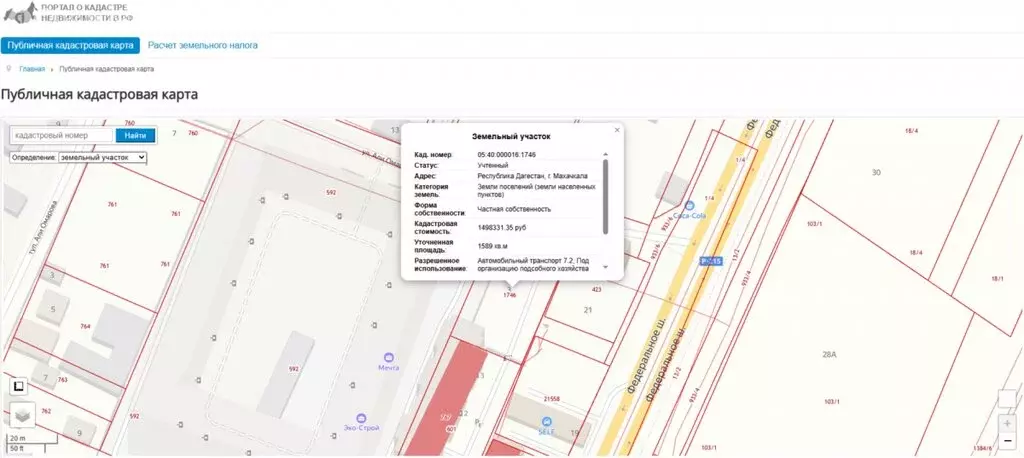The width and height of the screenshot is (1024, 458).
Task: Click the SELF place marker
Action: tap(546, 421)
